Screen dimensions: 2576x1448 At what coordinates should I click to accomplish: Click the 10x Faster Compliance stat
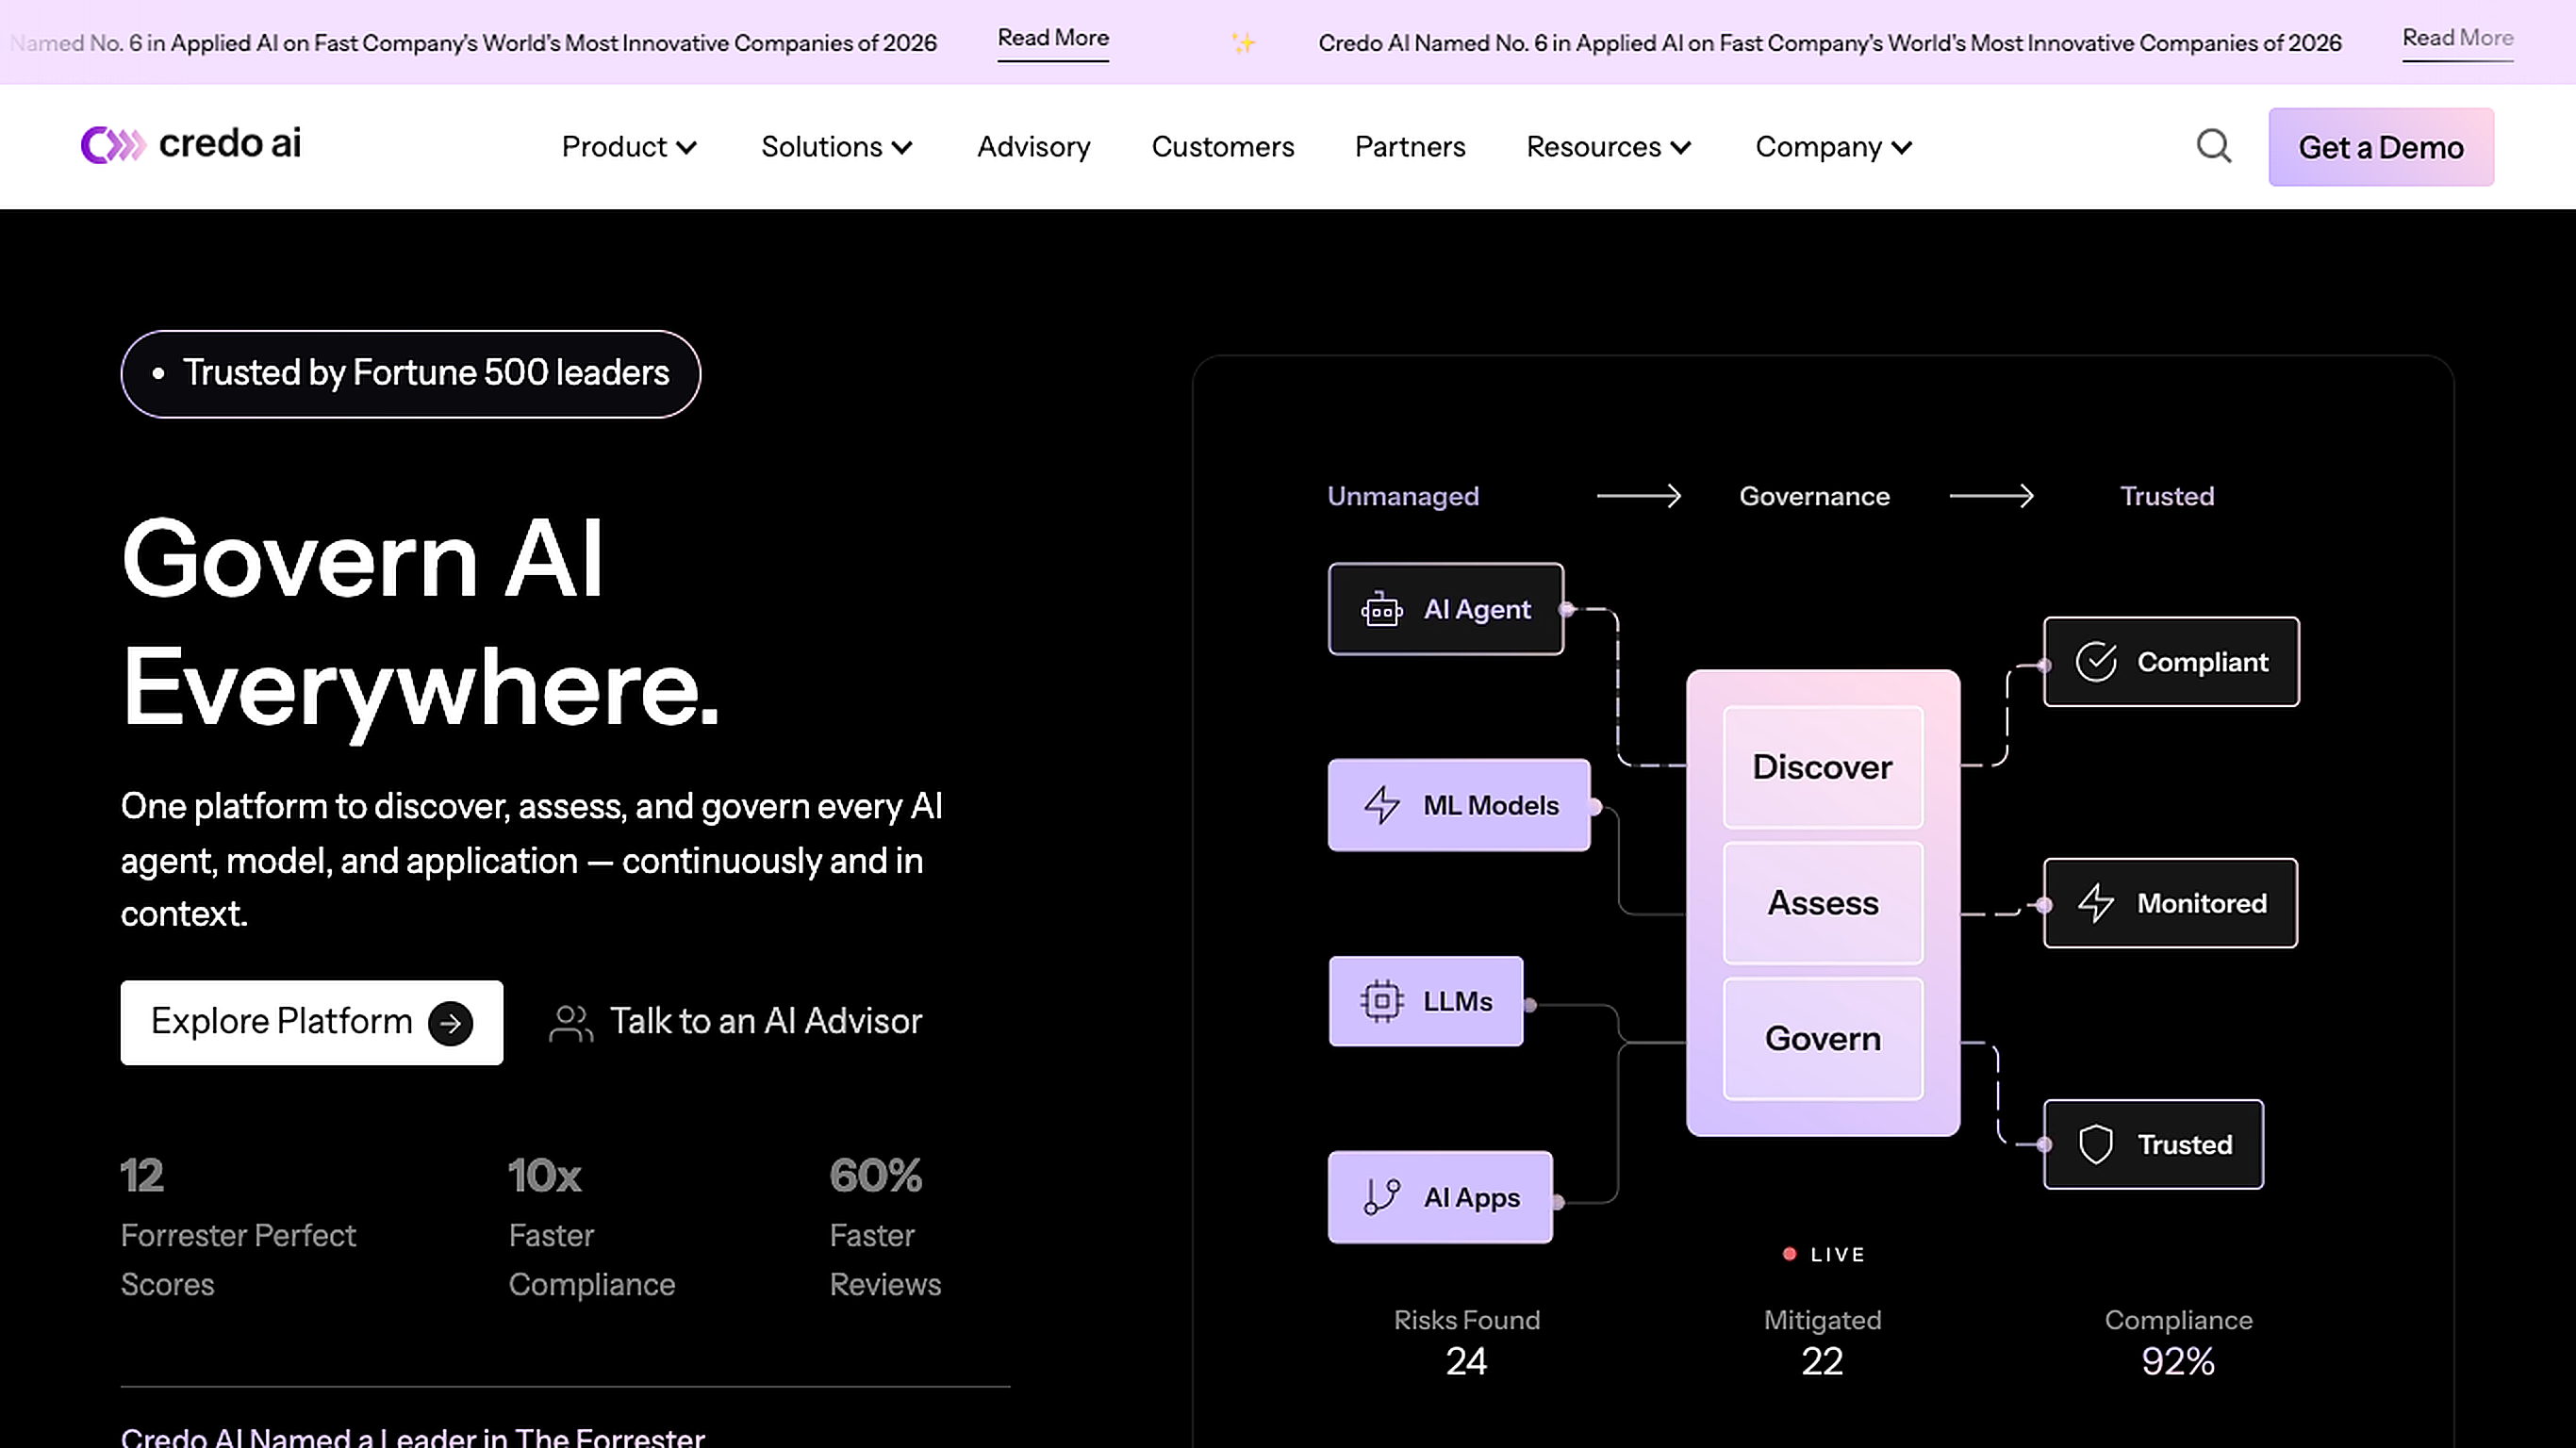click(592, 1227)
